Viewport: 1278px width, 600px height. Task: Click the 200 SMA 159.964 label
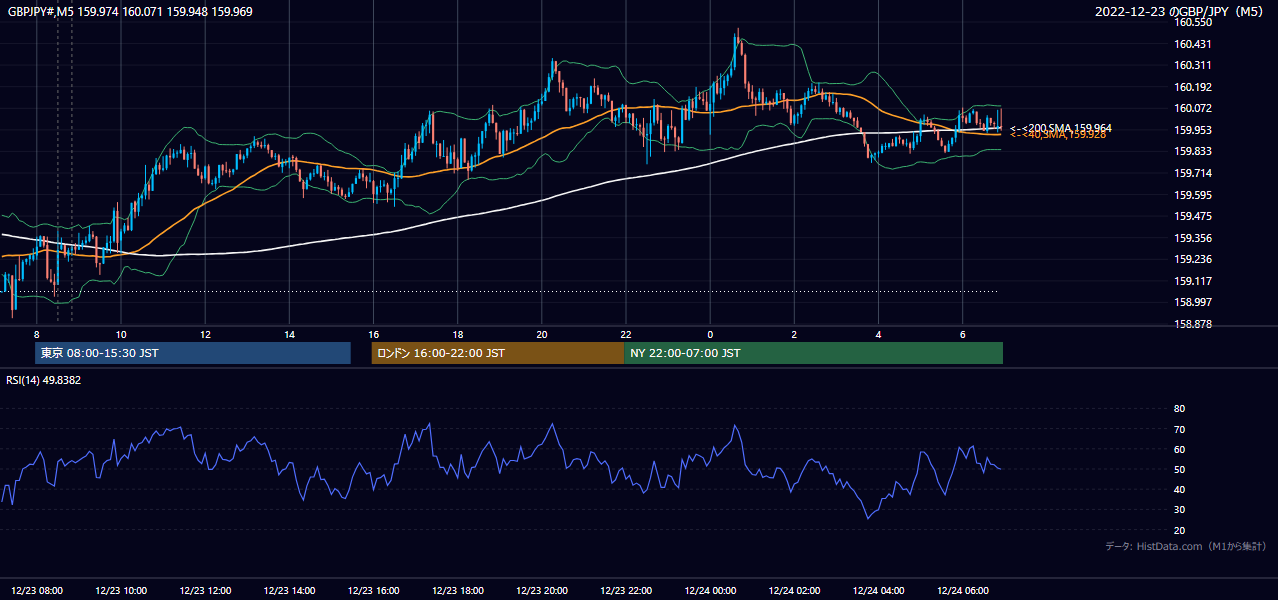[x=1061, y=128]
